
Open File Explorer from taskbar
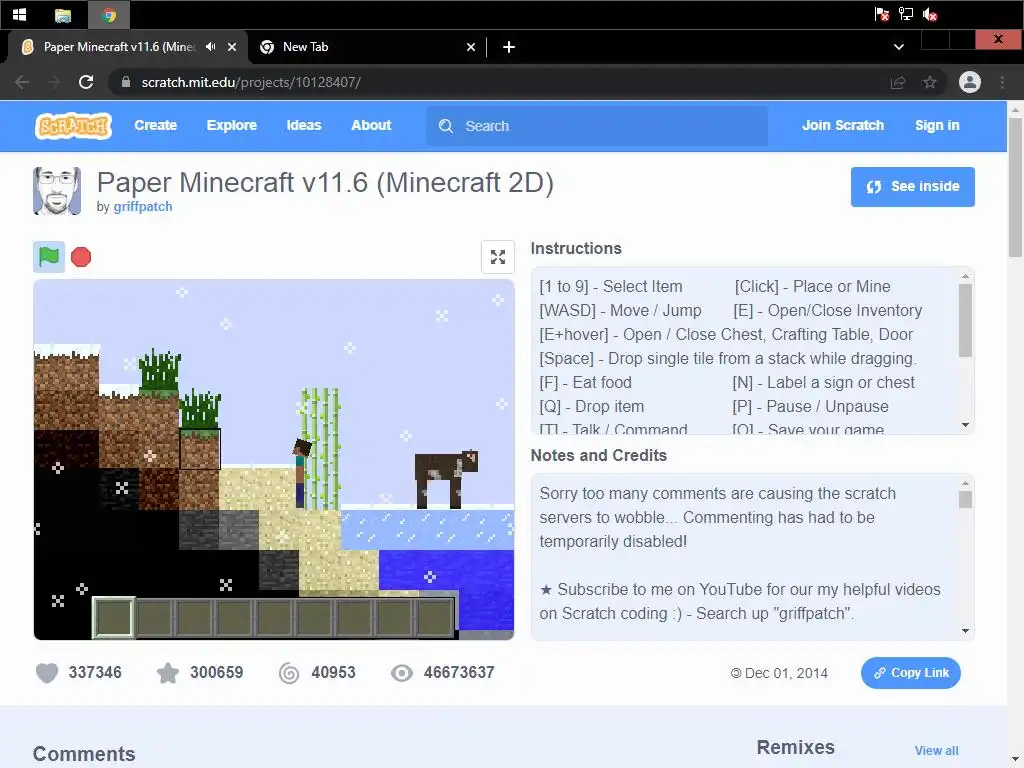[63, 15]
